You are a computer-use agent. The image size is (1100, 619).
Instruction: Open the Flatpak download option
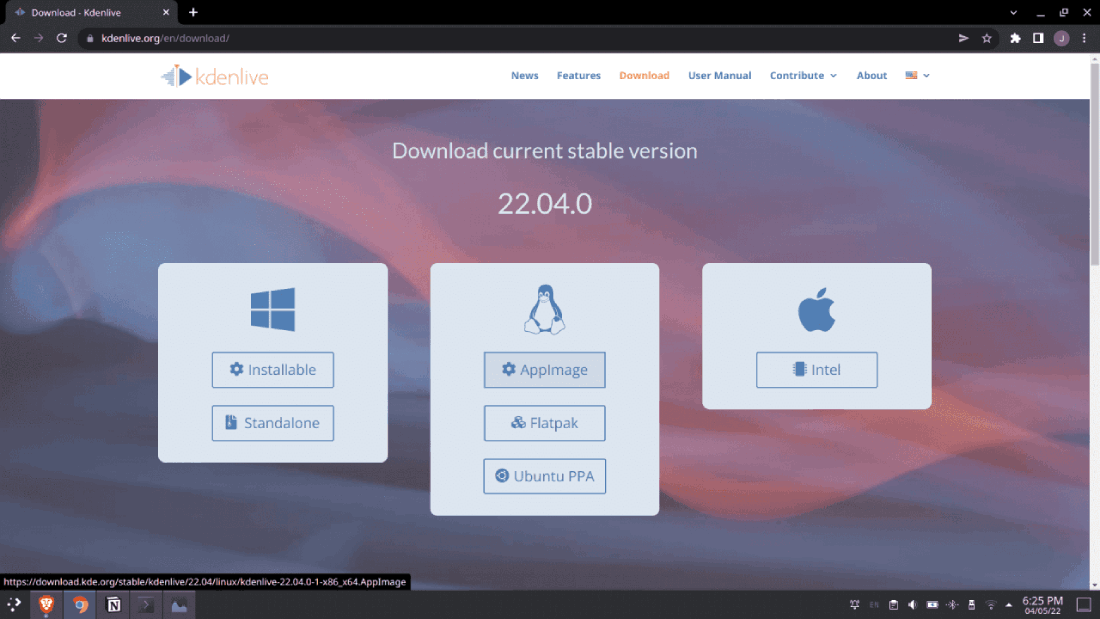544,423
